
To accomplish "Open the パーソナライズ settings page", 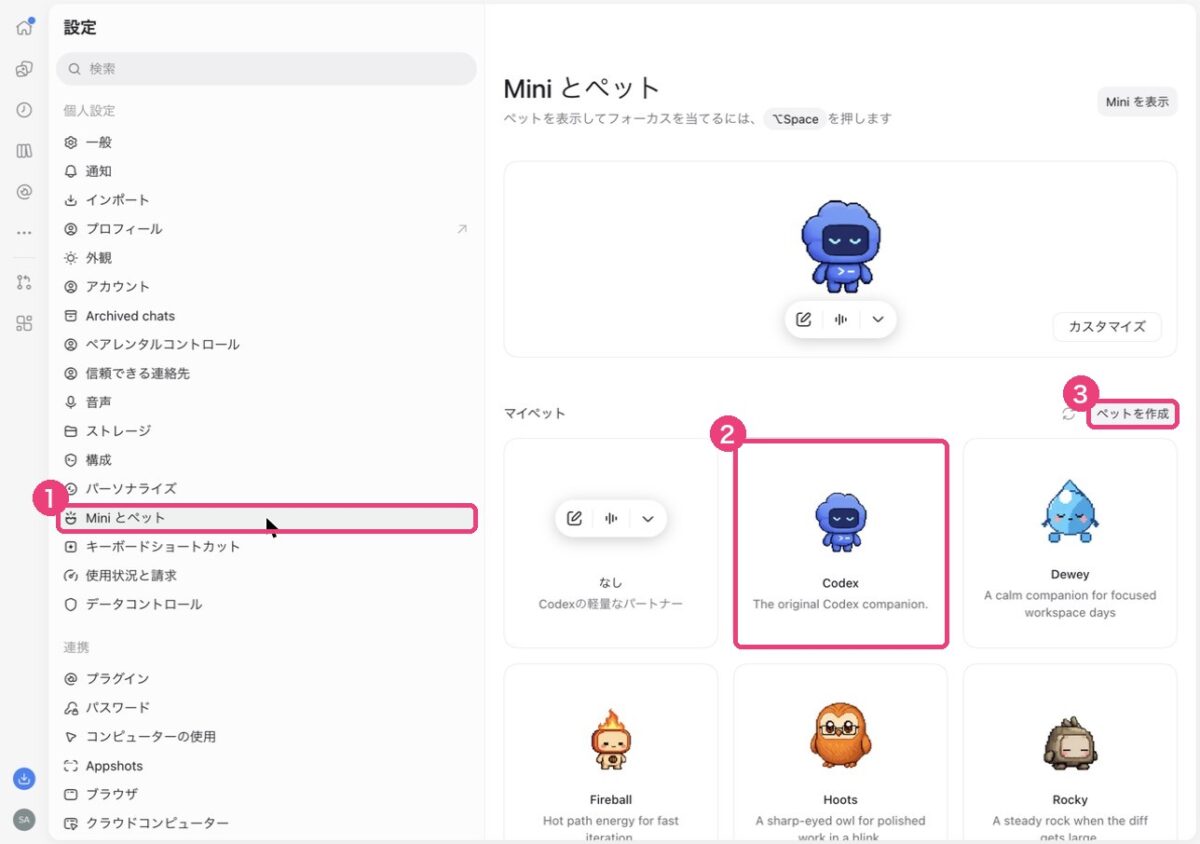I will pyautogui.click(x=266, y=489).
